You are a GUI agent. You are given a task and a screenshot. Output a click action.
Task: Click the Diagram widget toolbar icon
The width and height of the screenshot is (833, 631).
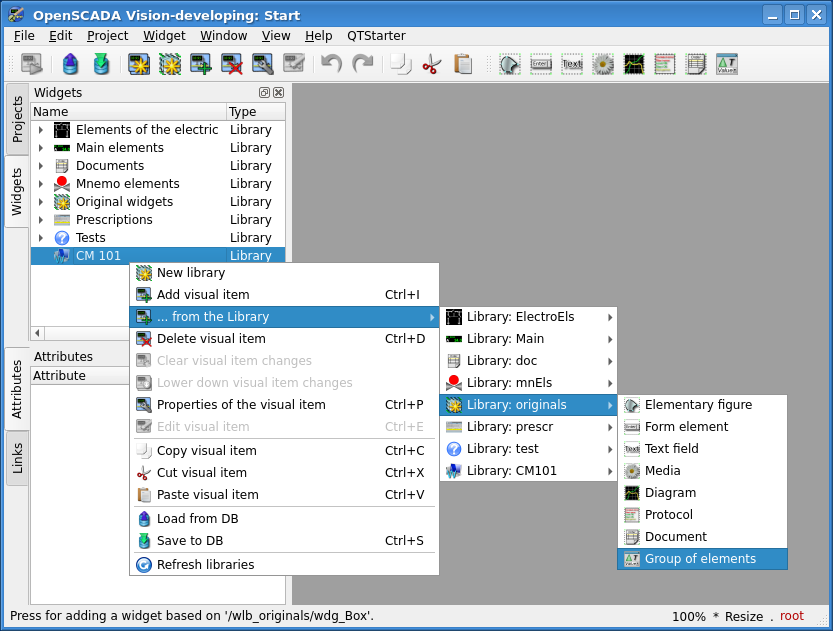tap(634, 65)
